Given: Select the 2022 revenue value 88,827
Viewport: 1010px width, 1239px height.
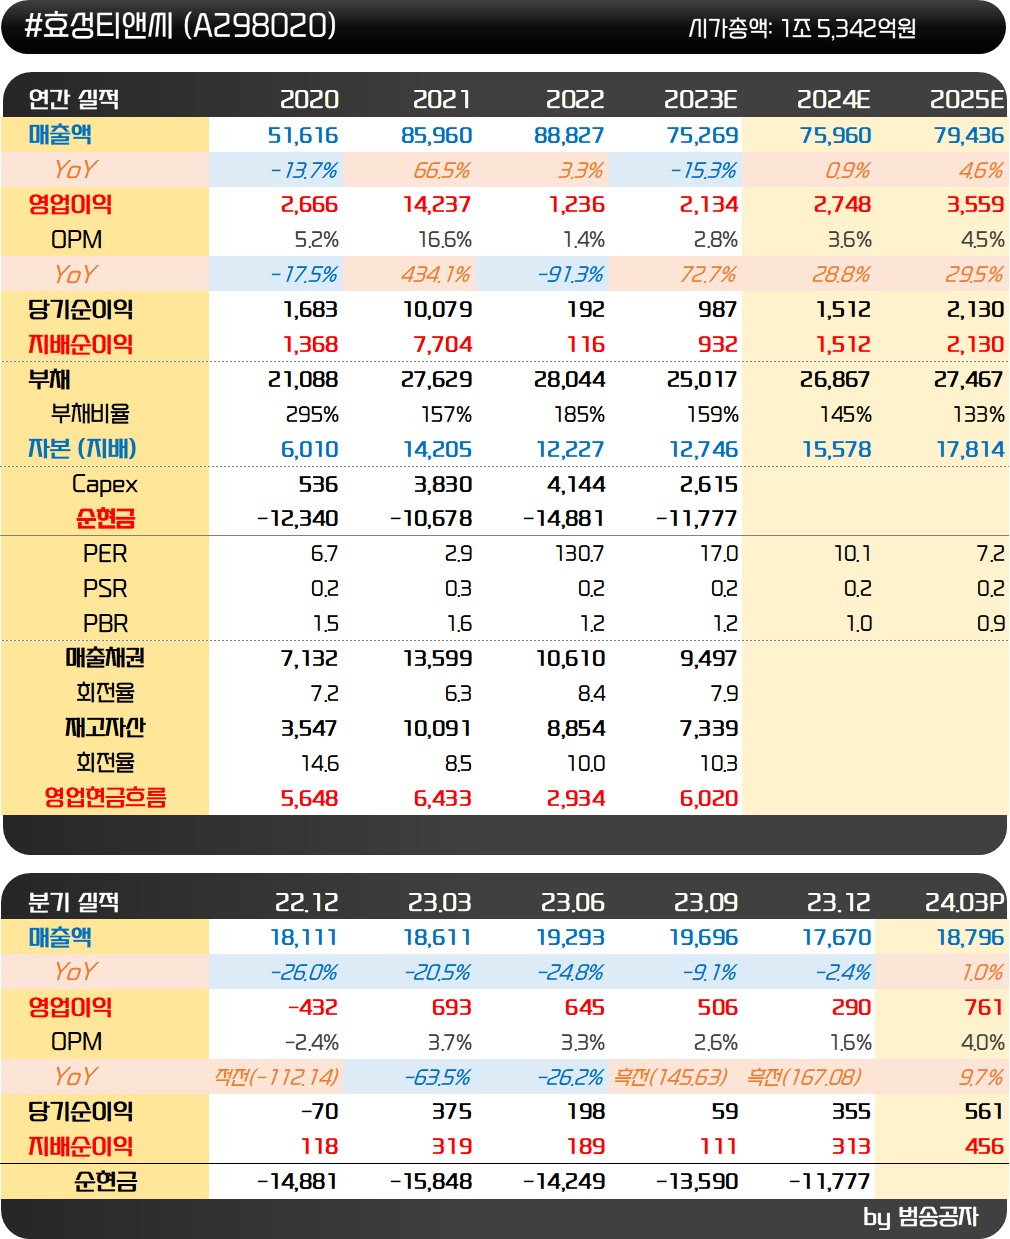Looking at the screenshot, I should coord(569,135).
